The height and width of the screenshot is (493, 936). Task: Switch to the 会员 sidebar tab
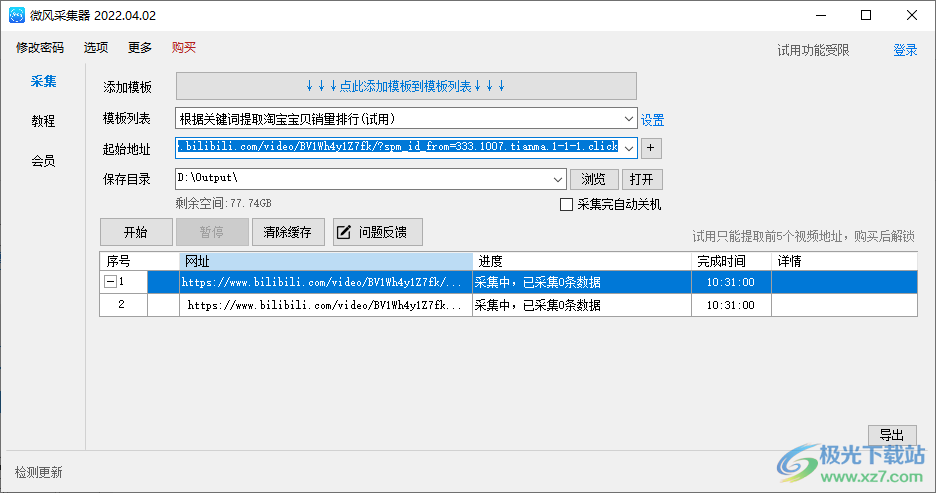point(44,161)
